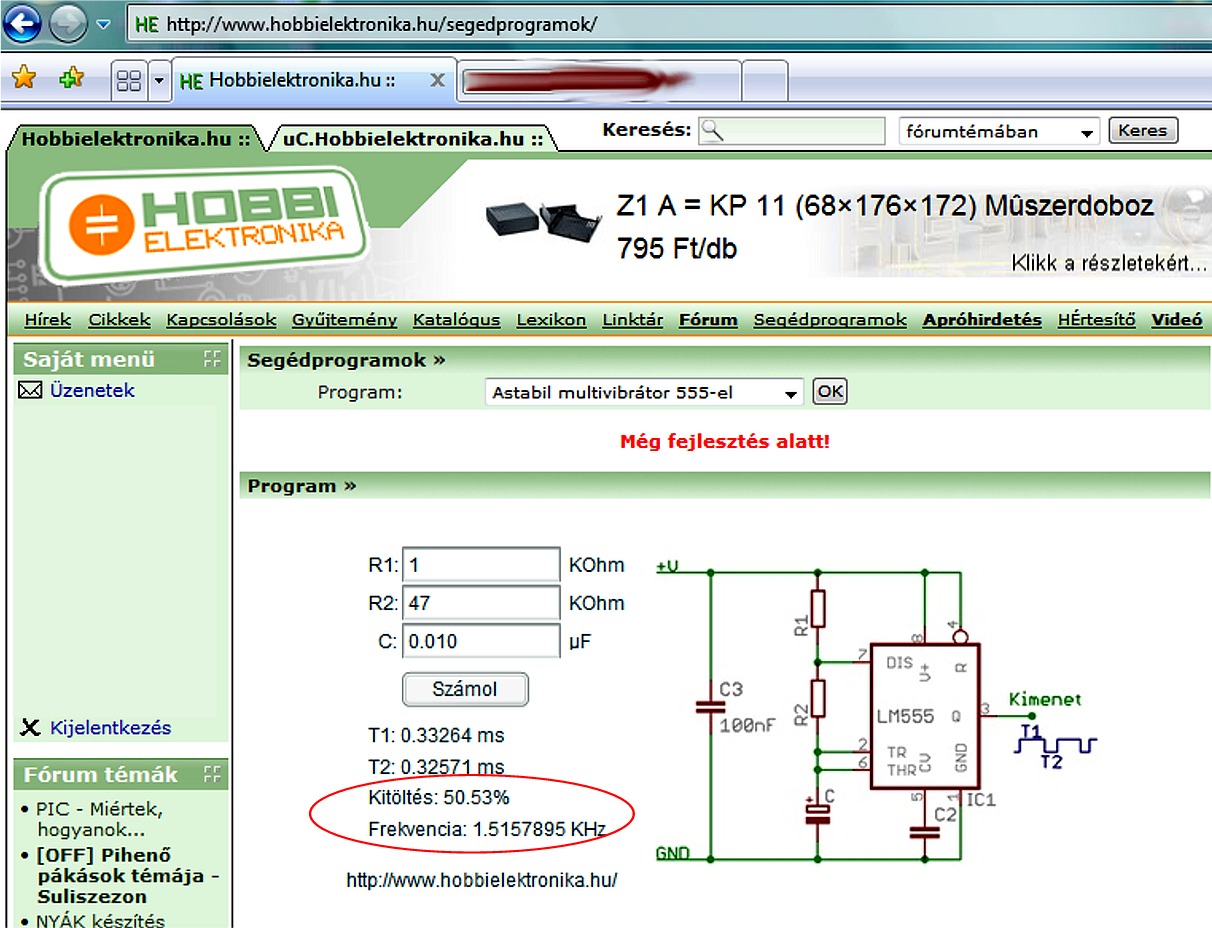Open the Katalógus menu item
The image size is (1212, 928).
pyautogui.click(x=456, y=320)
